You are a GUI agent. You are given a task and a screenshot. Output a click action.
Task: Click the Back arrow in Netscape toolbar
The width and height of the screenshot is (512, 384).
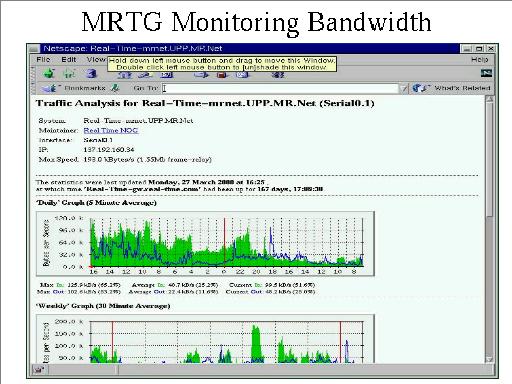tap(49, 73)
